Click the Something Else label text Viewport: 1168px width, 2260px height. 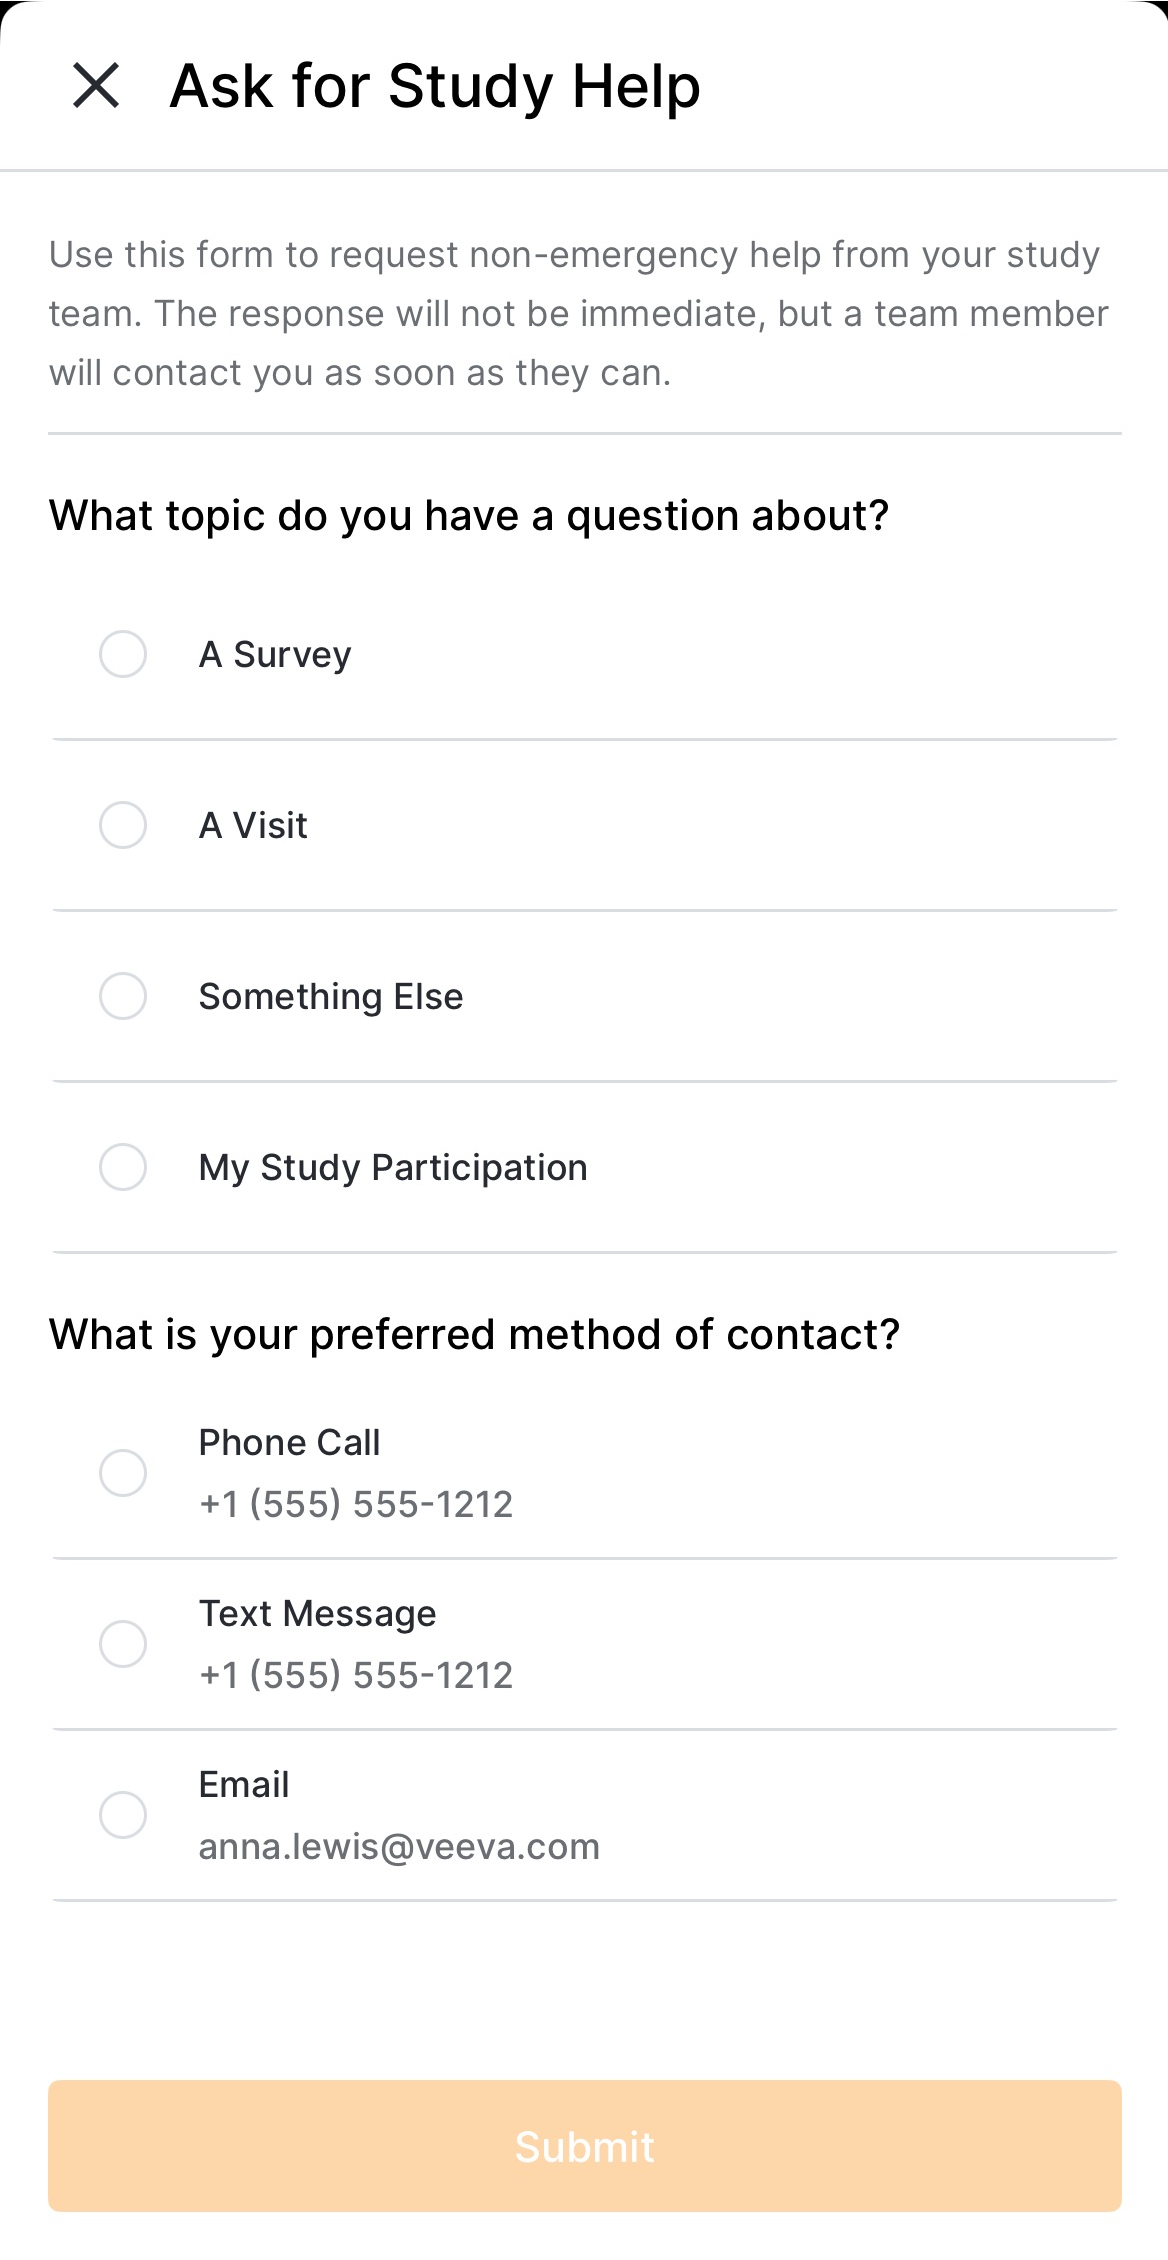[x=331, y=997]
